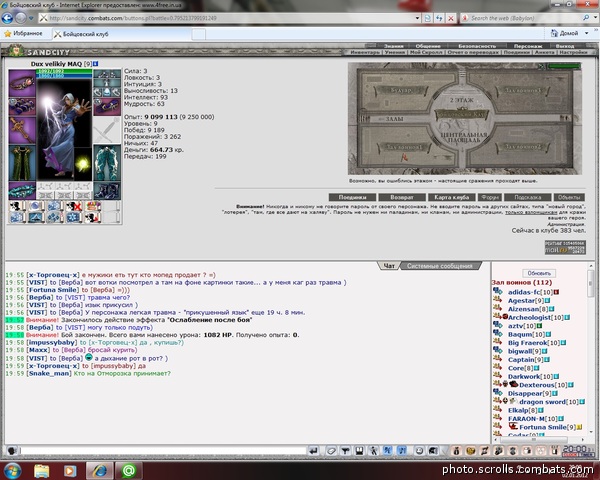Open the Общение menu
Image resolution: width=600 pixels, height=480 pixels.
coord(427,46)
